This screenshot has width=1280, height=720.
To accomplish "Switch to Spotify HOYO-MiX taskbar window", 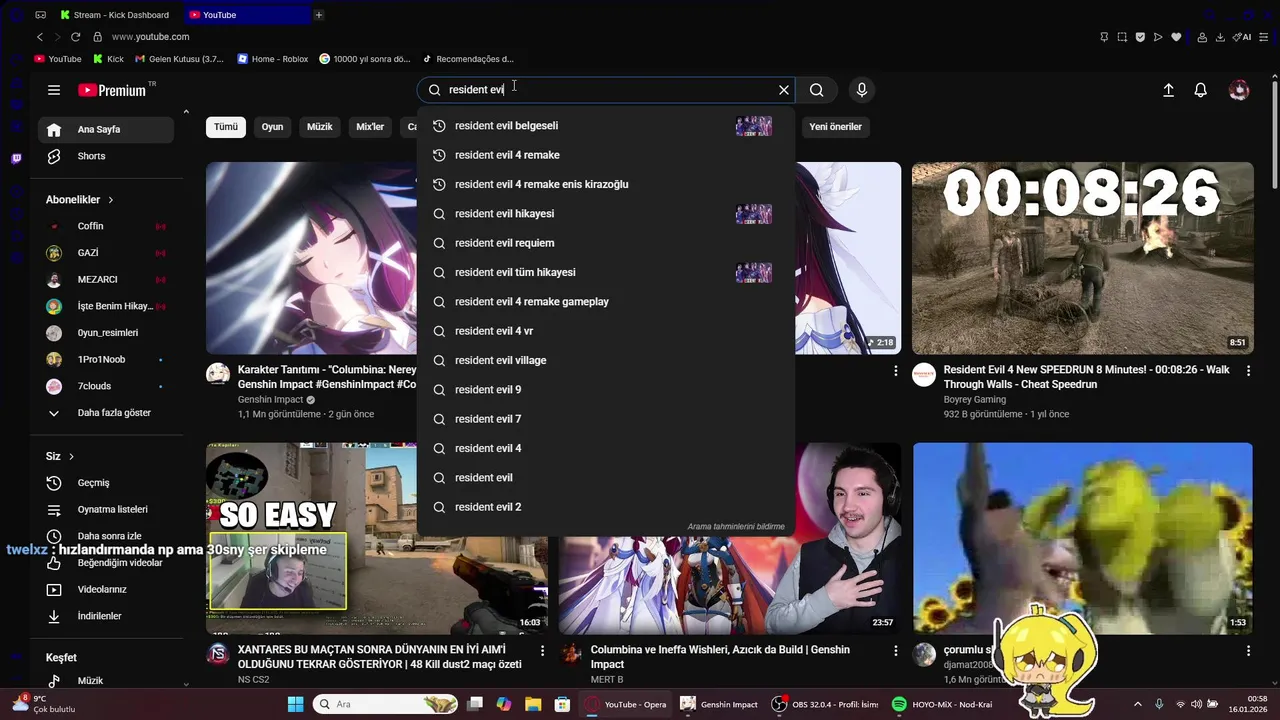I will pyautogui.click(x=943, y=704).
